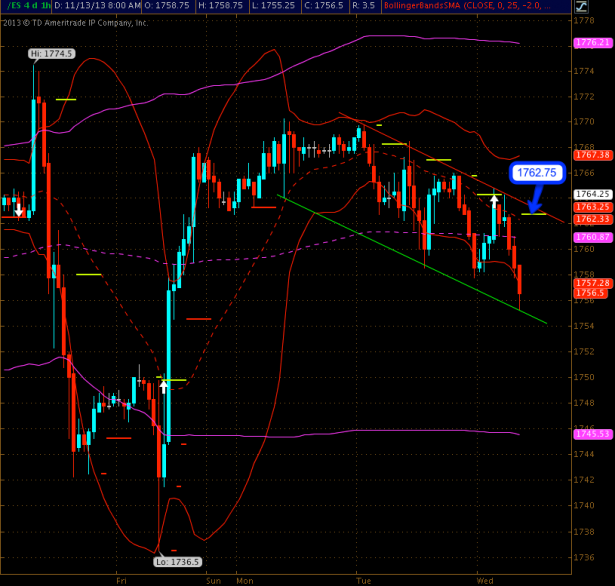This screenshot has width=615, height=586.
Task: Click the white up arrow near Friday's low
Action: (163, 385)
